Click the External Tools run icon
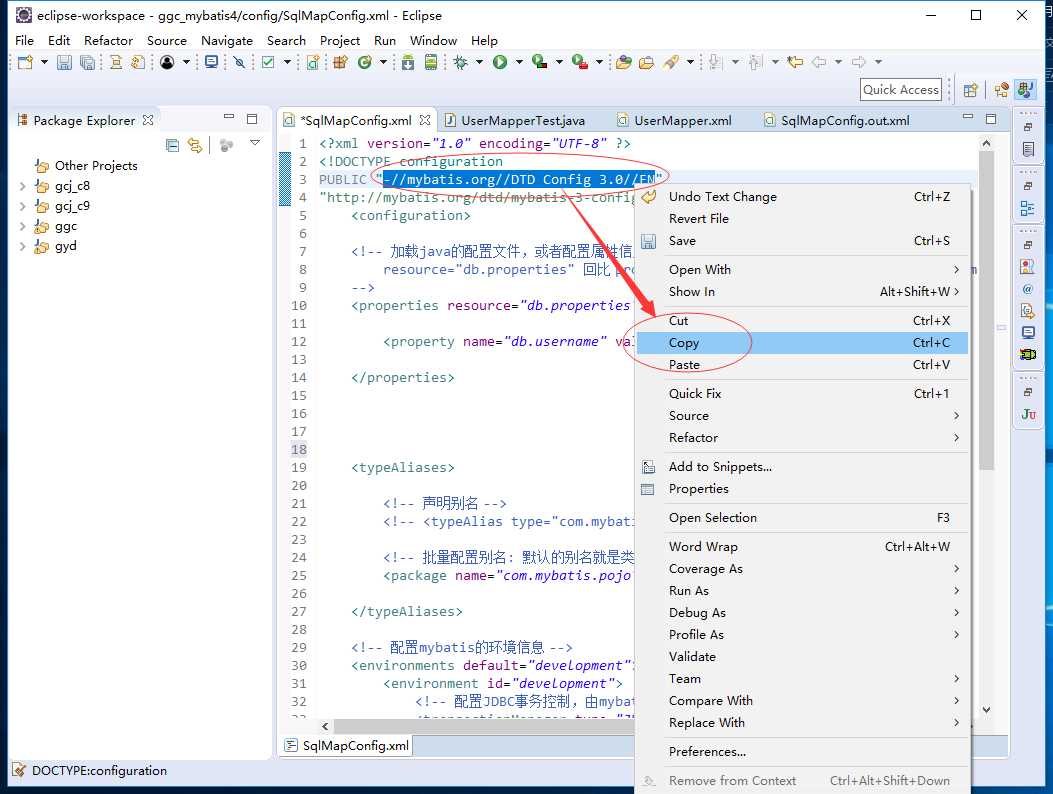This screenshot has width=1053, height=794. pos(580,62)
